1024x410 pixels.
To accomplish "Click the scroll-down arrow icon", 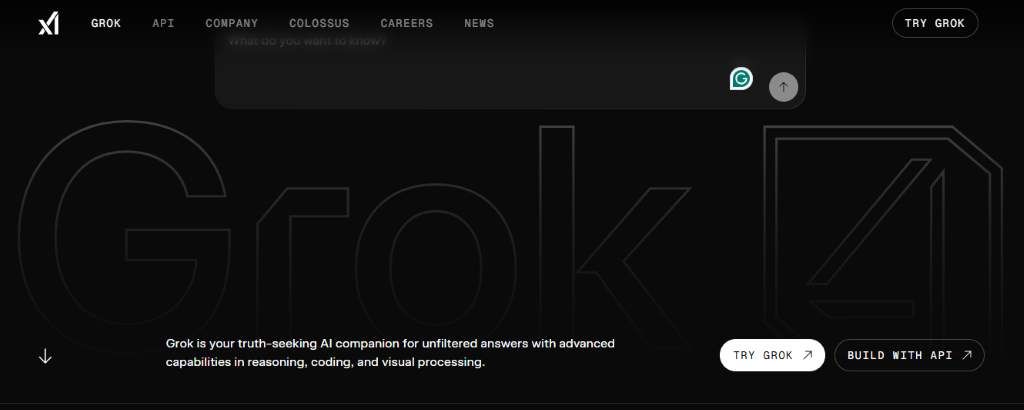I will [x=45, y=356].
